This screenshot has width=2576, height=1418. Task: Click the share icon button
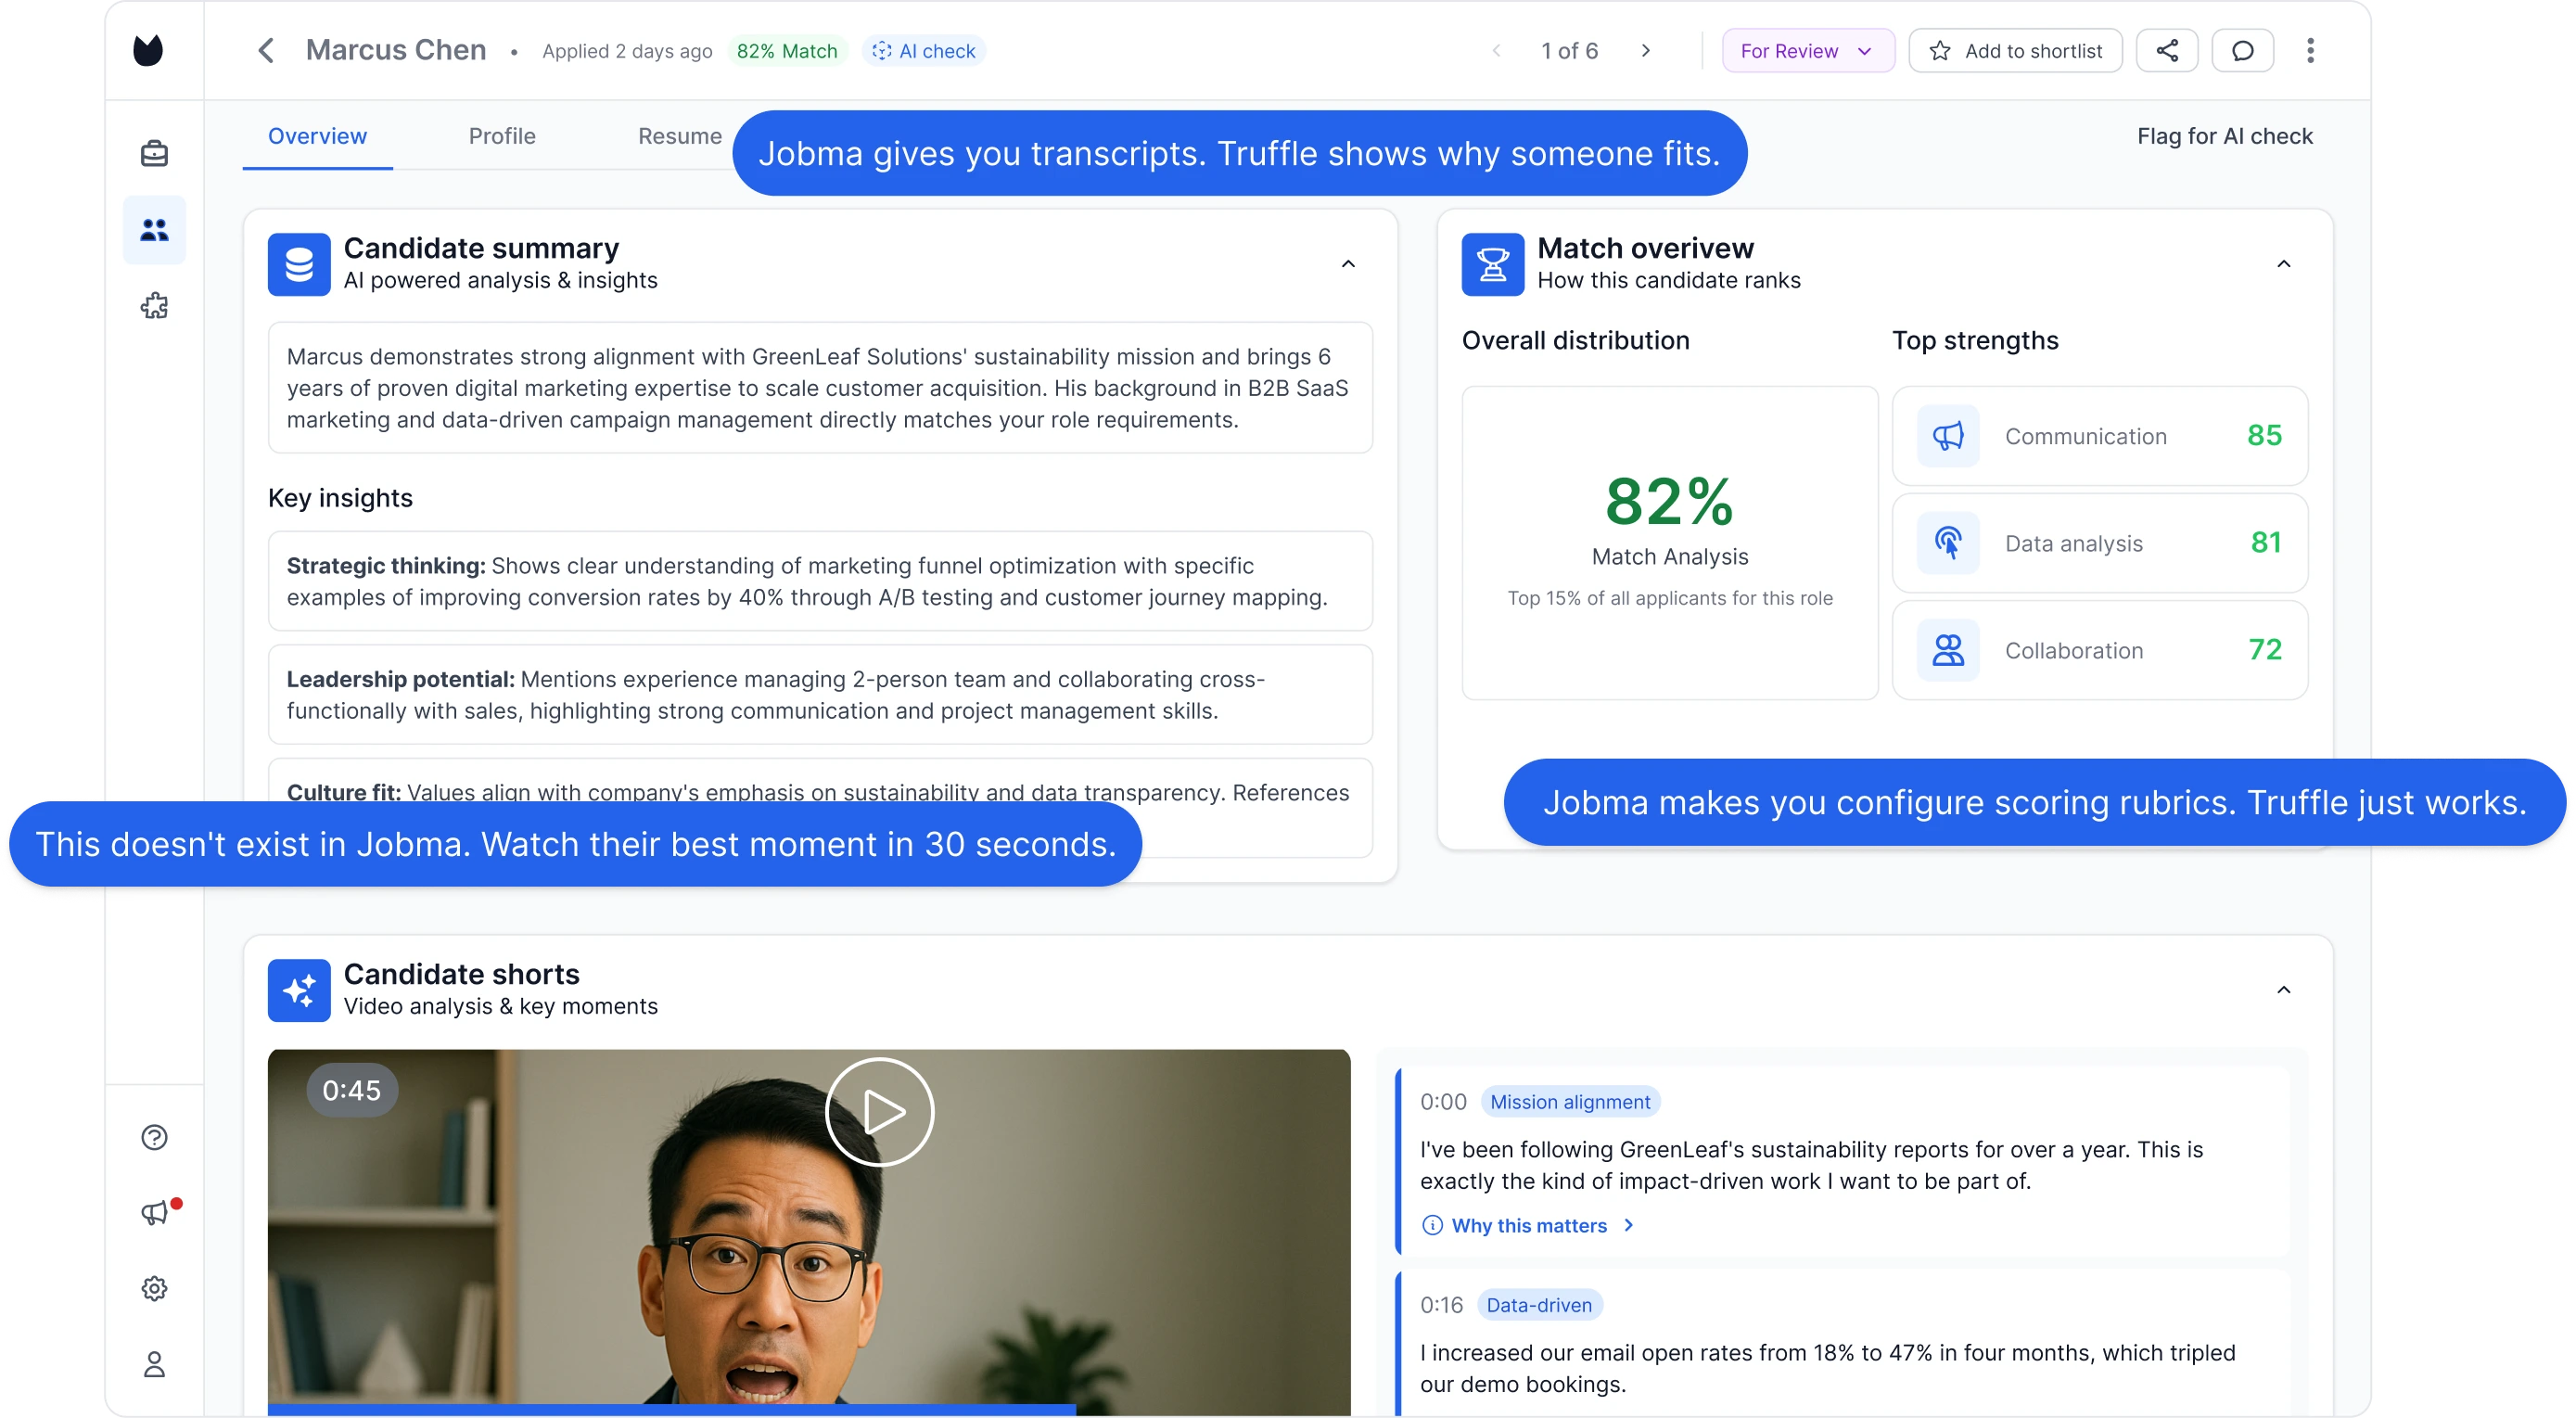coord(2166,51)
